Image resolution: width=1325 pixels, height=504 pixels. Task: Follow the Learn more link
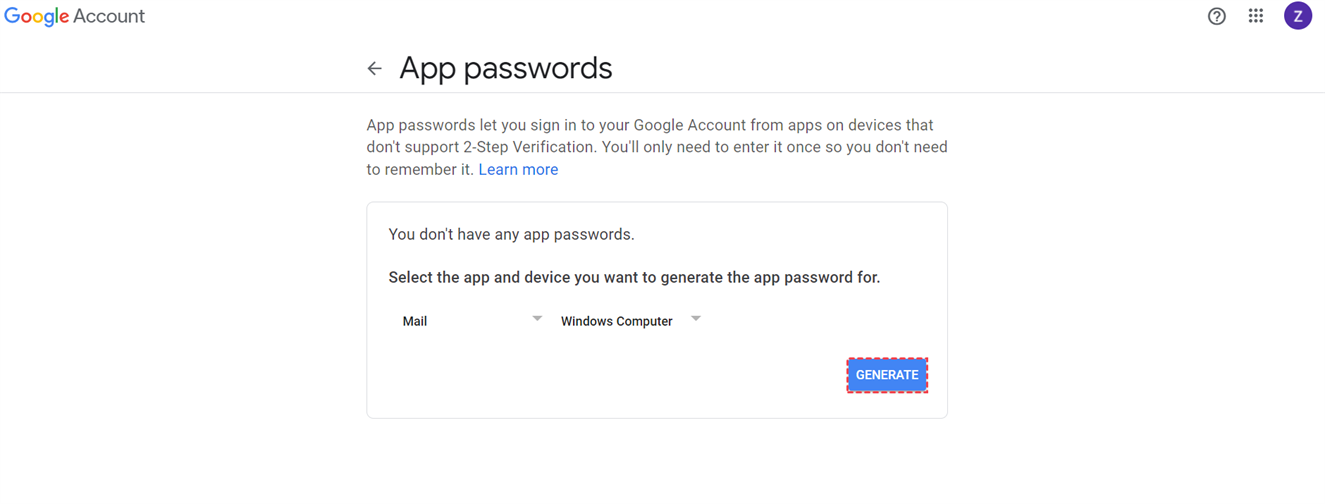[x=518, y=170]
